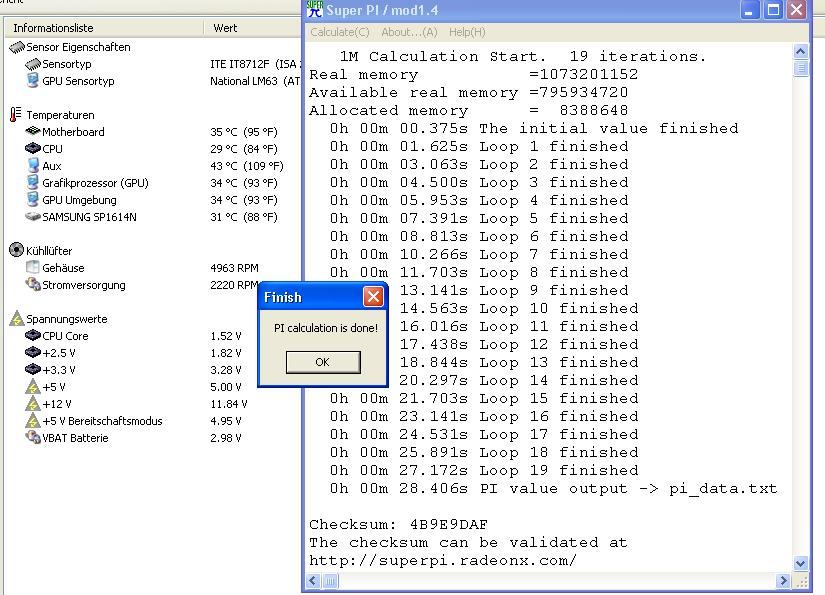Click the 'PI value output -> pi_data.txt' line
The image size is (825, 595).
(x=554, y=489)
